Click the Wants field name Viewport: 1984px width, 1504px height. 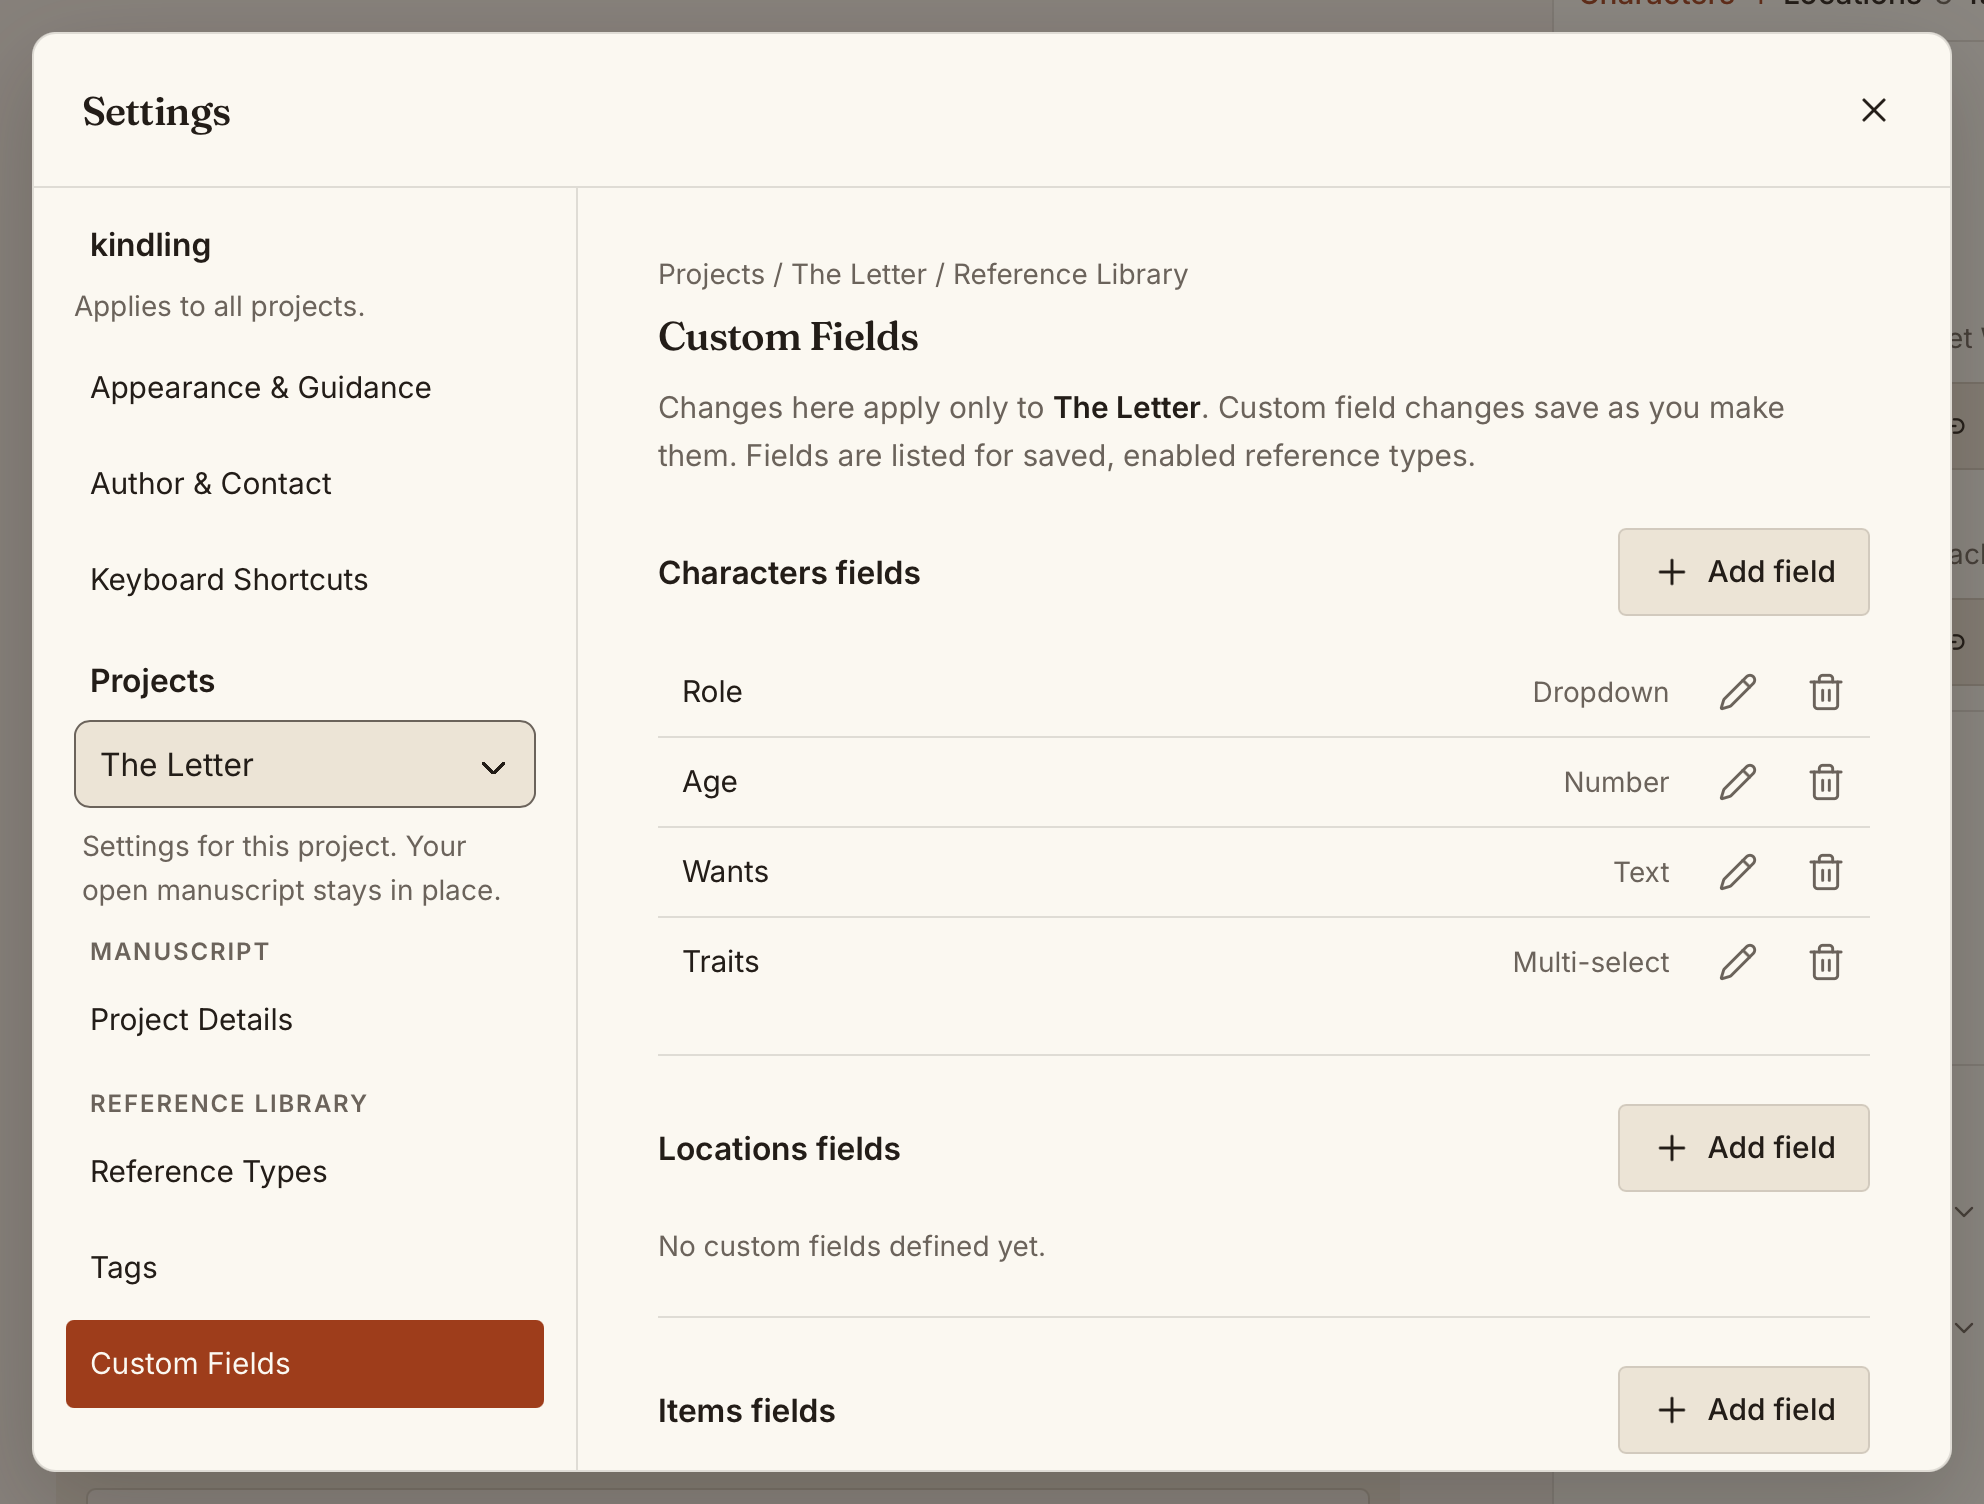pos(725,872)
